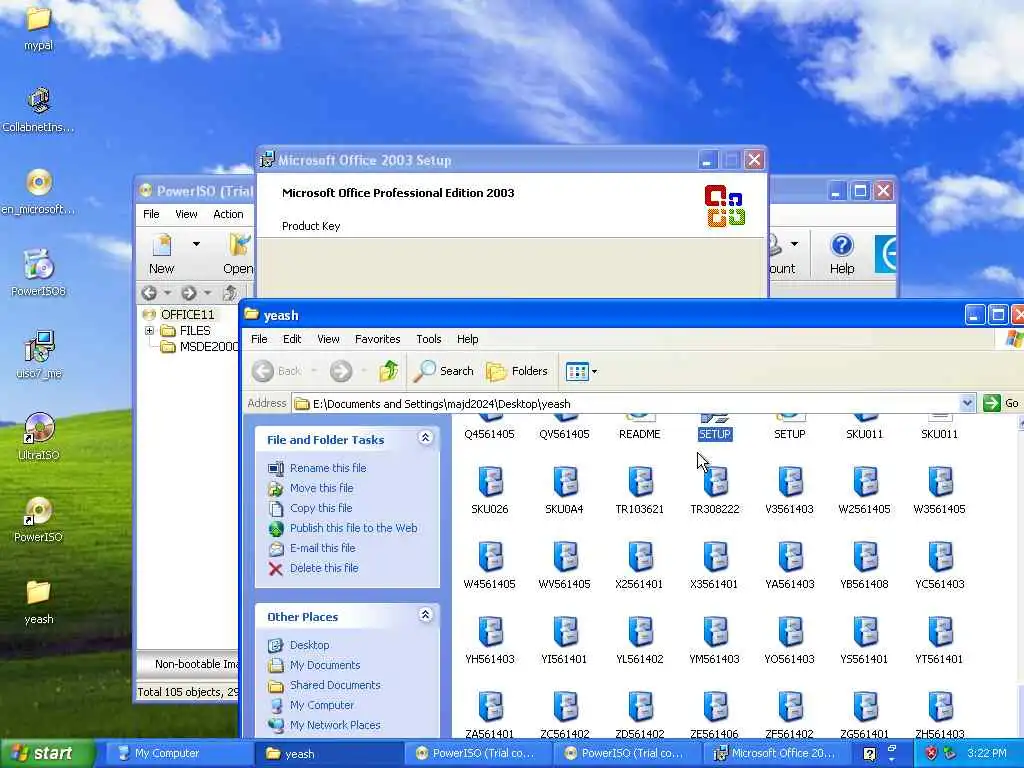1024x768 pixels.
Task: Open the New button dropdown arrow in PowerISO
Action: [196, 244]
